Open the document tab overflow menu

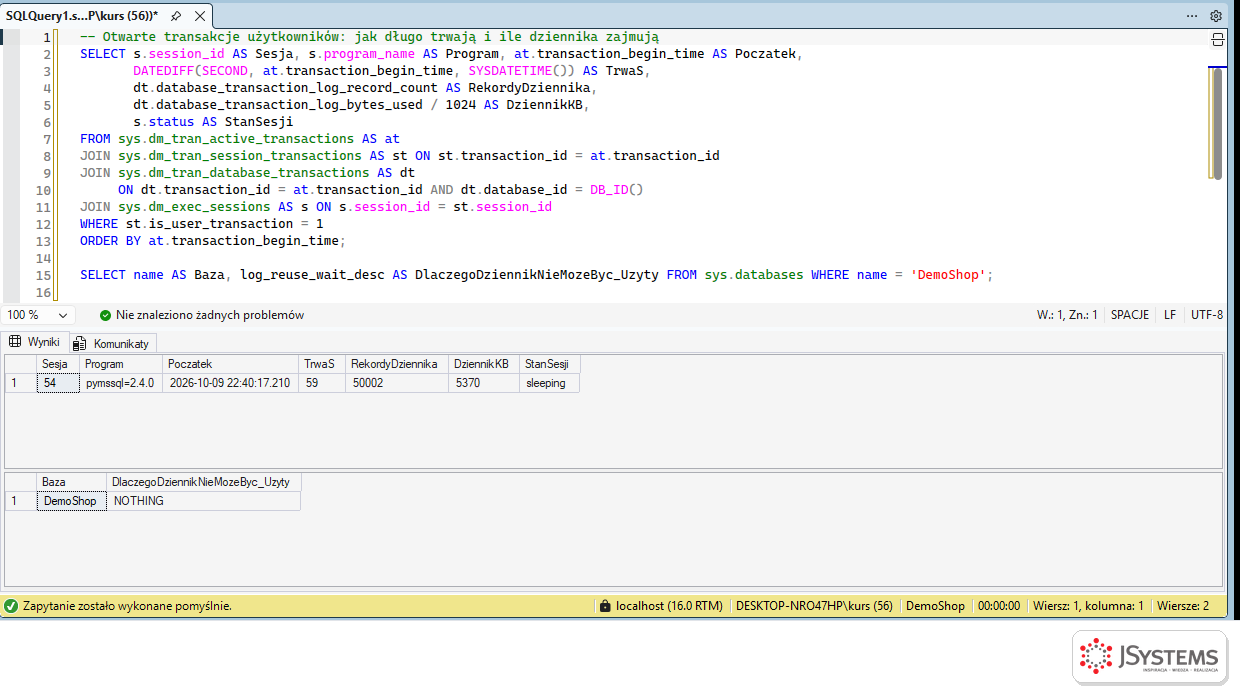(1192, 16)
